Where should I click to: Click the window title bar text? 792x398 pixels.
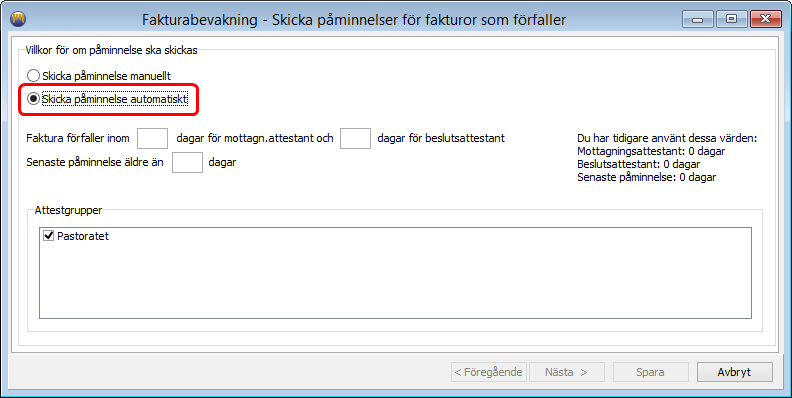pos(354,20)
